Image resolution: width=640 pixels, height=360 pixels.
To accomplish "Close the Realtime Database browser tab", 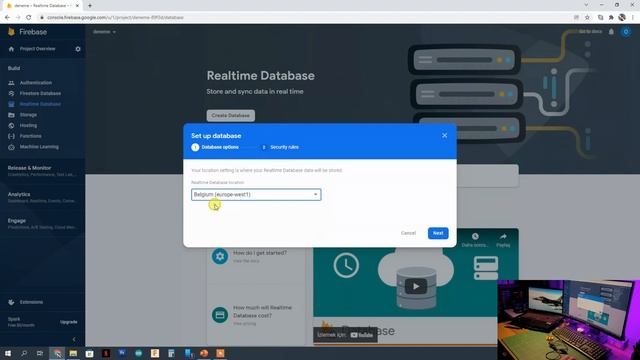I will point(77,6).
